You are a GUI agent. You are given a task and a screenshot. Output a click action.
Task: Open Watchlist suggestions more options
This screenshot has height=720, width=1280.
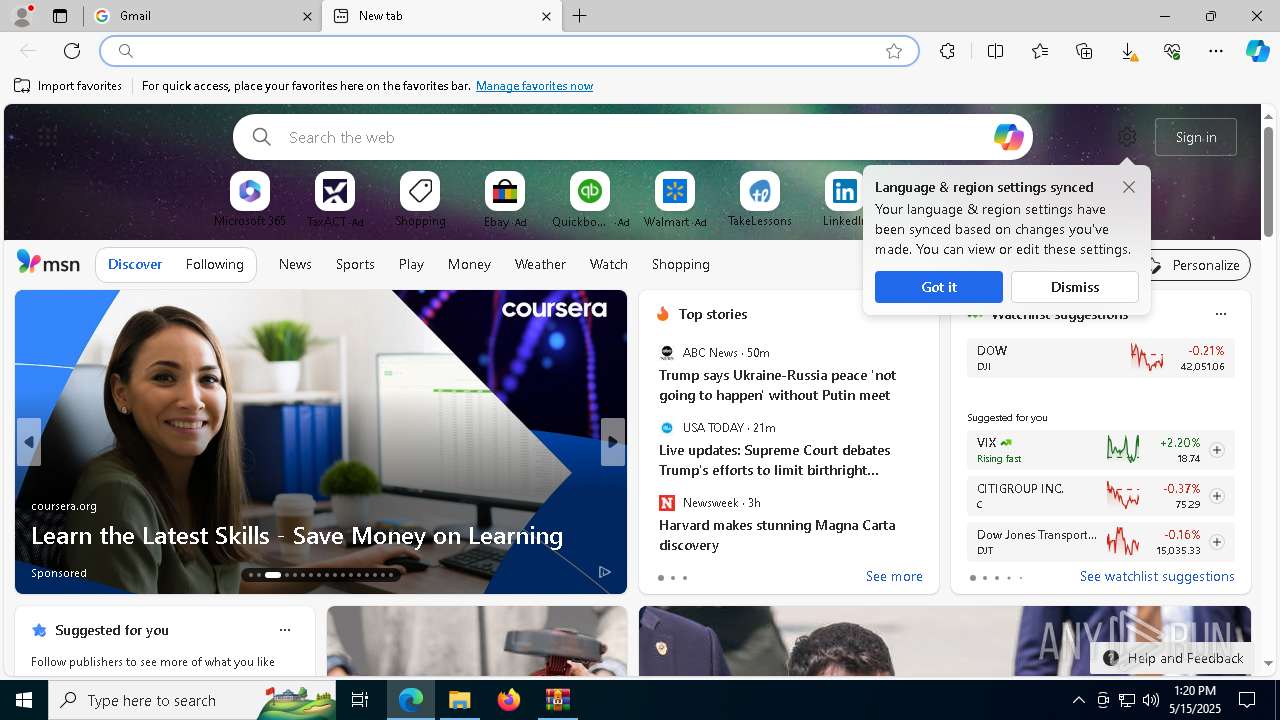tap(1220, 314)
